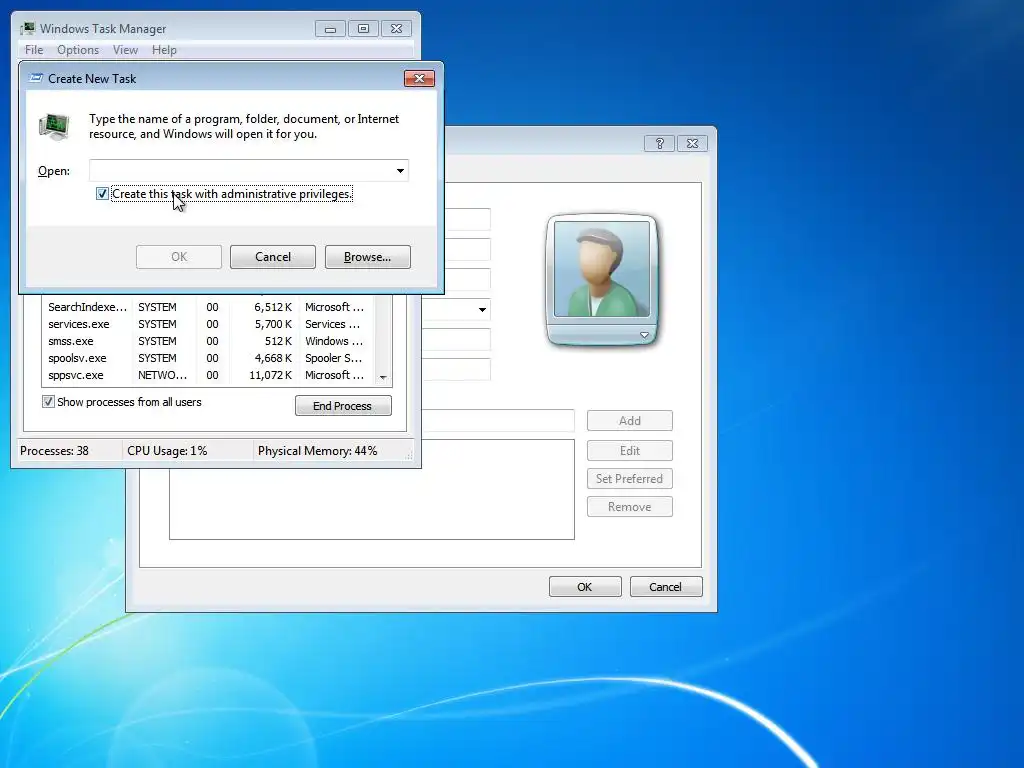Click the Browse... button
The height and width of the screenshot is (768, 1024).
point(368,257)
